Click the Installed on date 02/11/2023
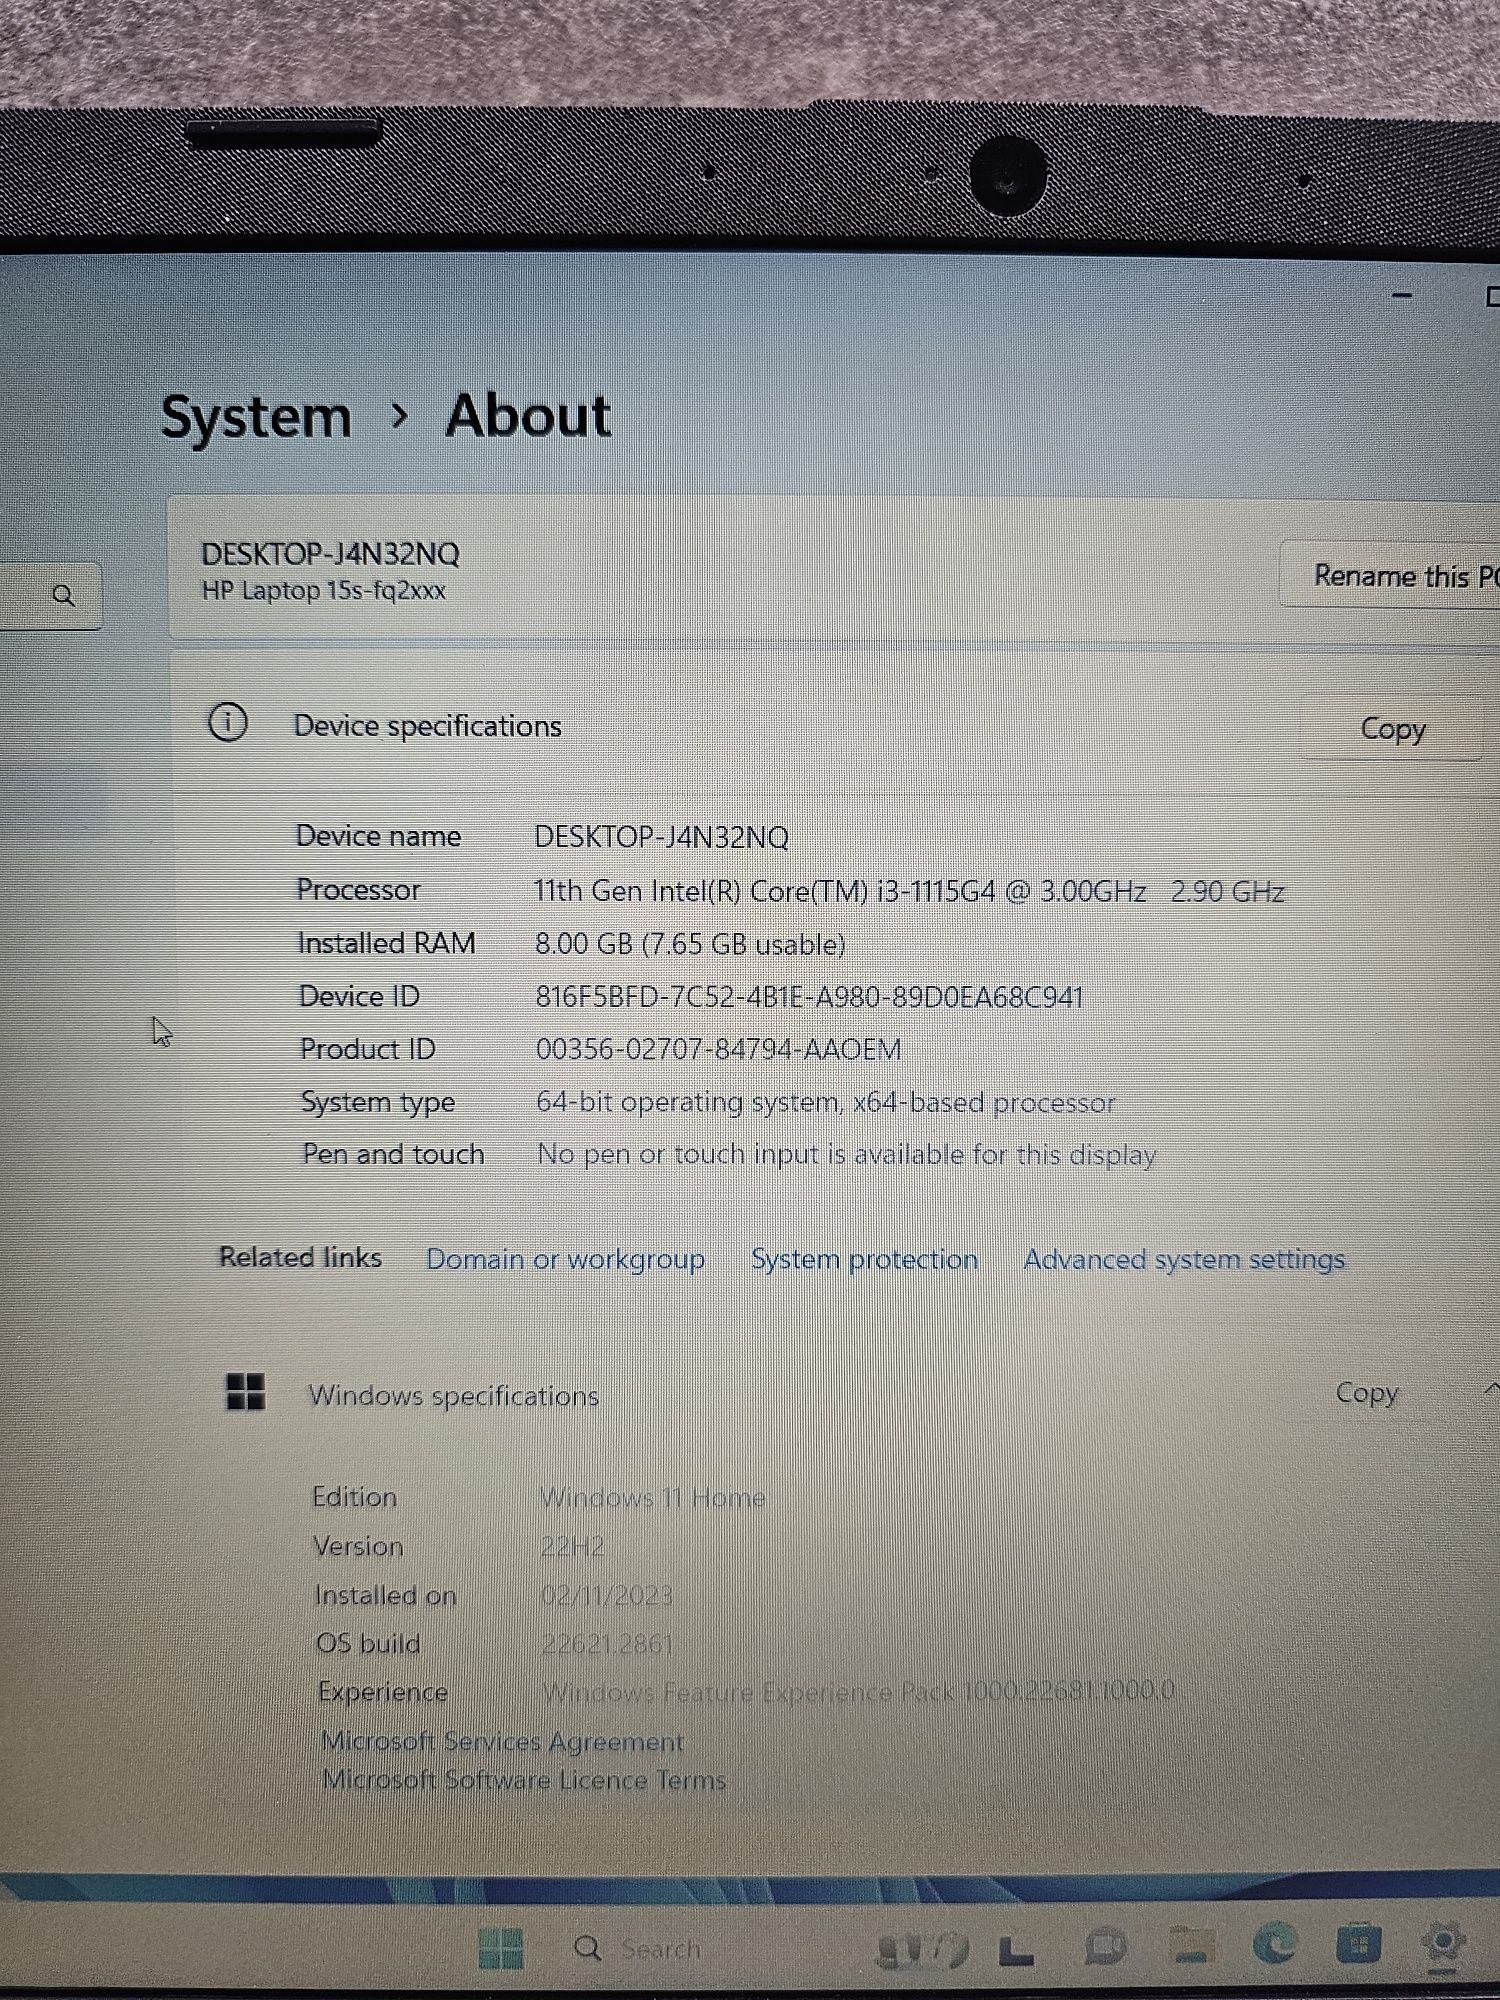 606,1595
